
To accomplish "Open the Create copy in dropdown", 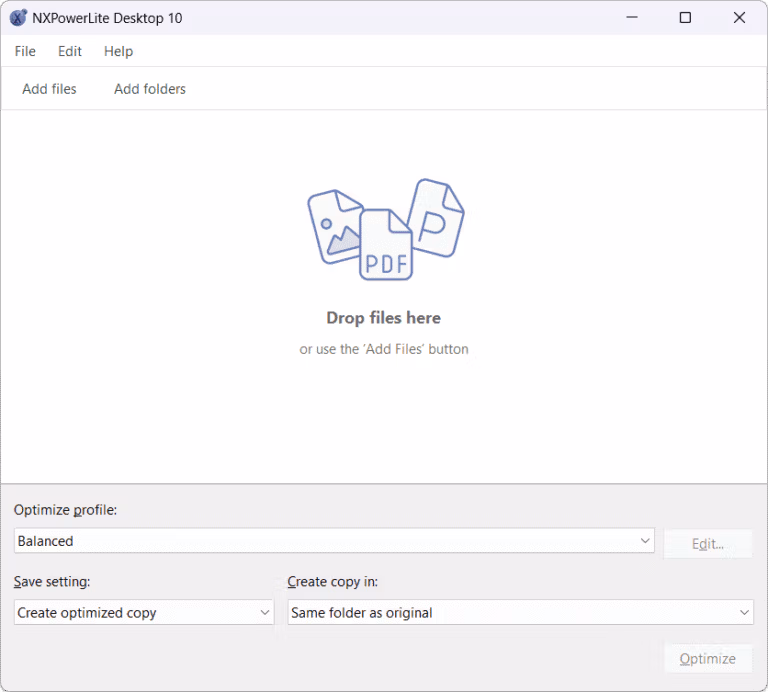I will [520, 612].
